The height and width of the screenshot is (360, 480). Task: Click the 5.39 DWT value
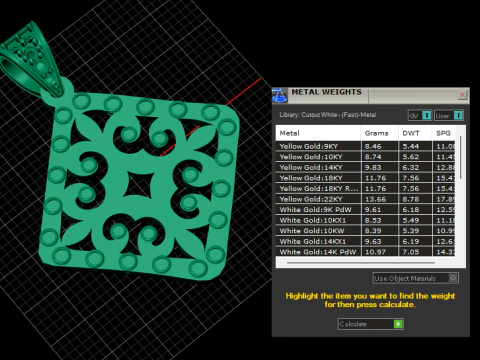click(411, 231)
